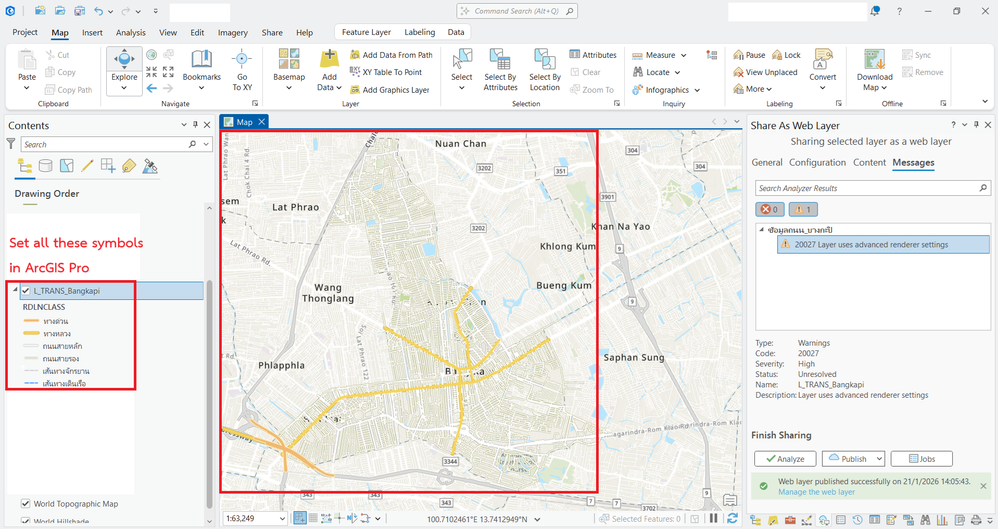
Task: Click the Convert labels icon
Action: coord(823,59)
